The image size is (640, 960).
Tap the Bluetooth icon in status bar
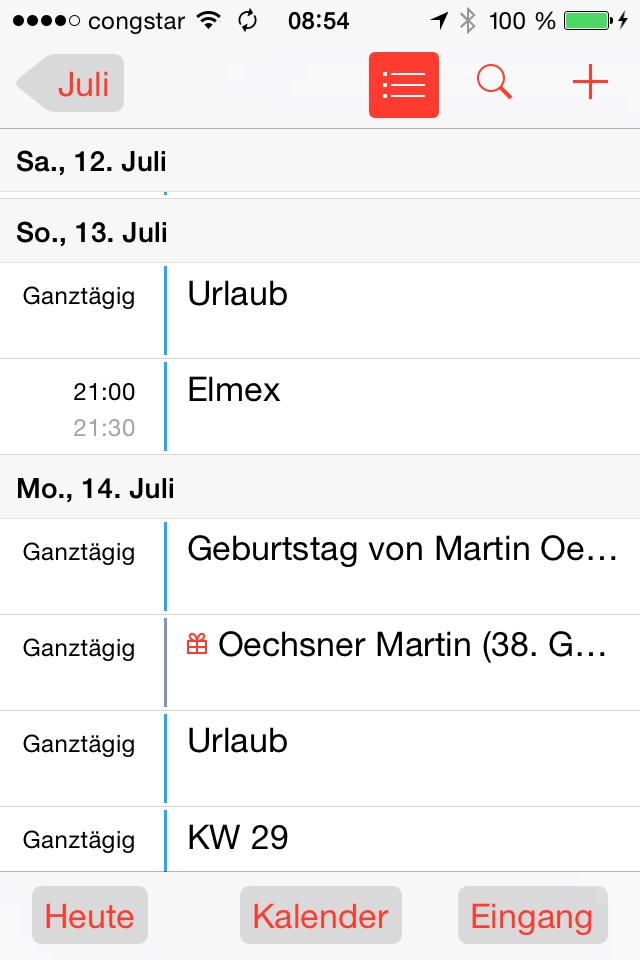pos(467,21)
